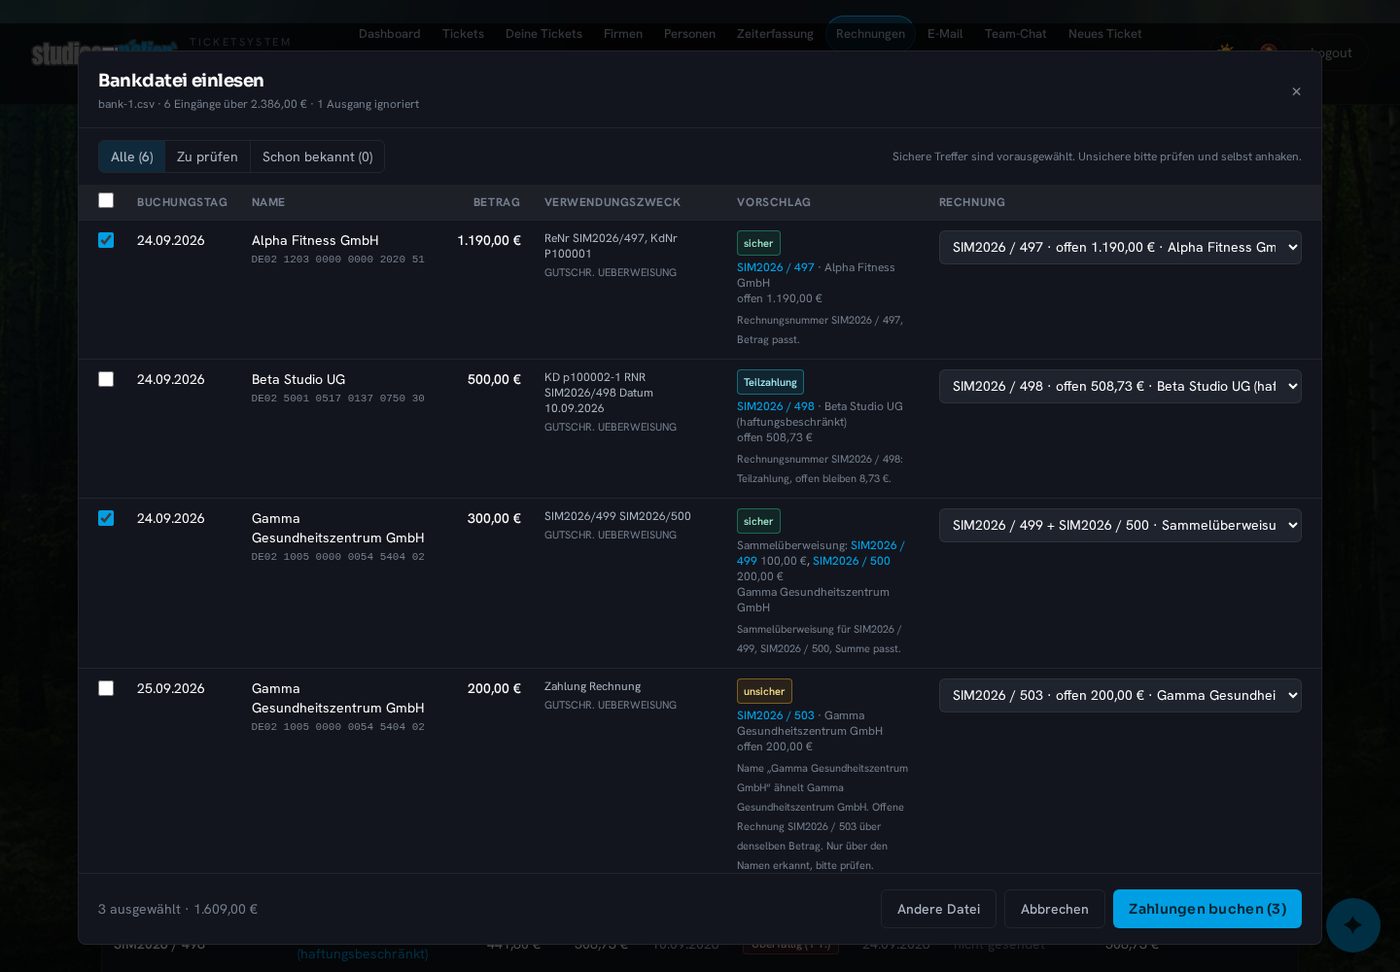Uncheck the Alpha Fitness GmbH row checkbox

pyautogui.click(x=106, y=240)
